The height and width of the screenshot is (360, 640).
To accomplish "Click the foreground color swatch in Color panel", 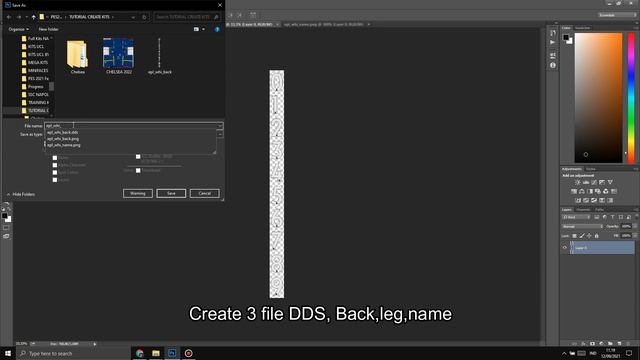I will pos(566,38).
